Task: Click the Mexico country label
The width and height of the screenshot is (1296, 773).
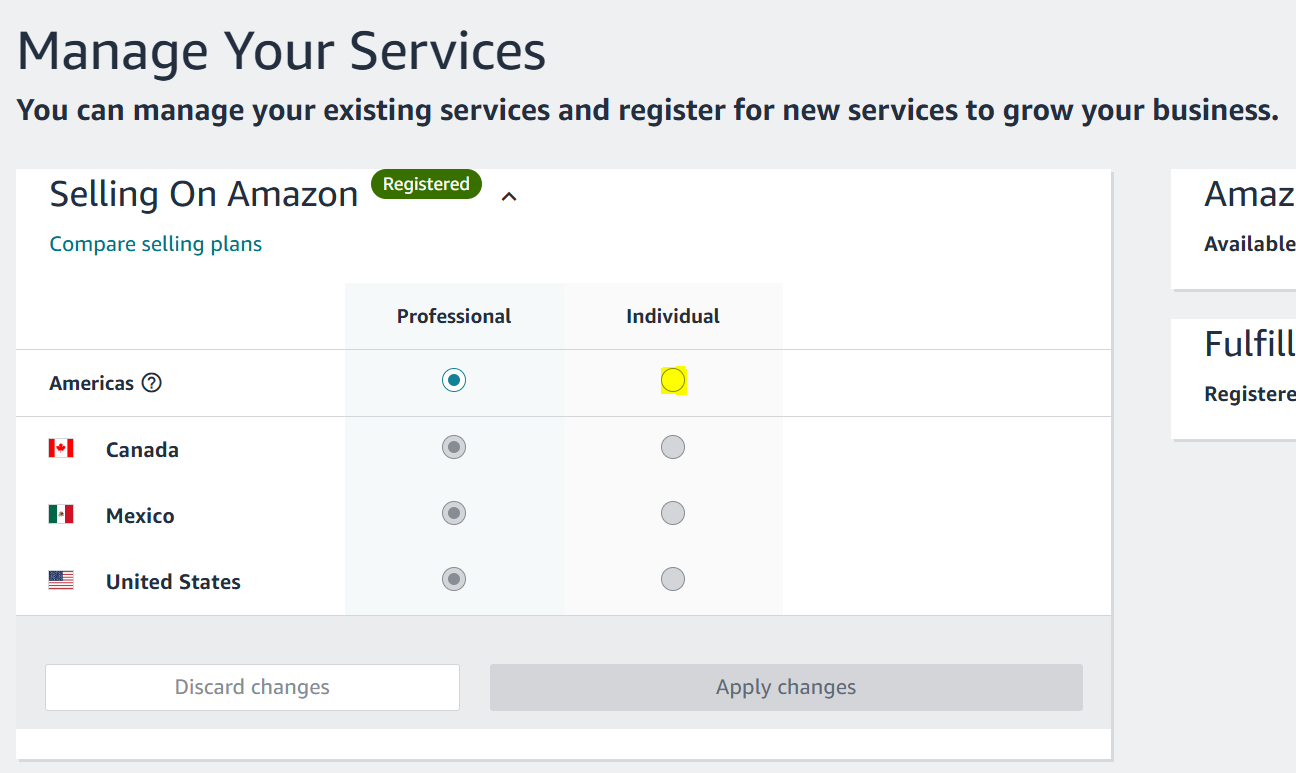Action: (140, 516)
